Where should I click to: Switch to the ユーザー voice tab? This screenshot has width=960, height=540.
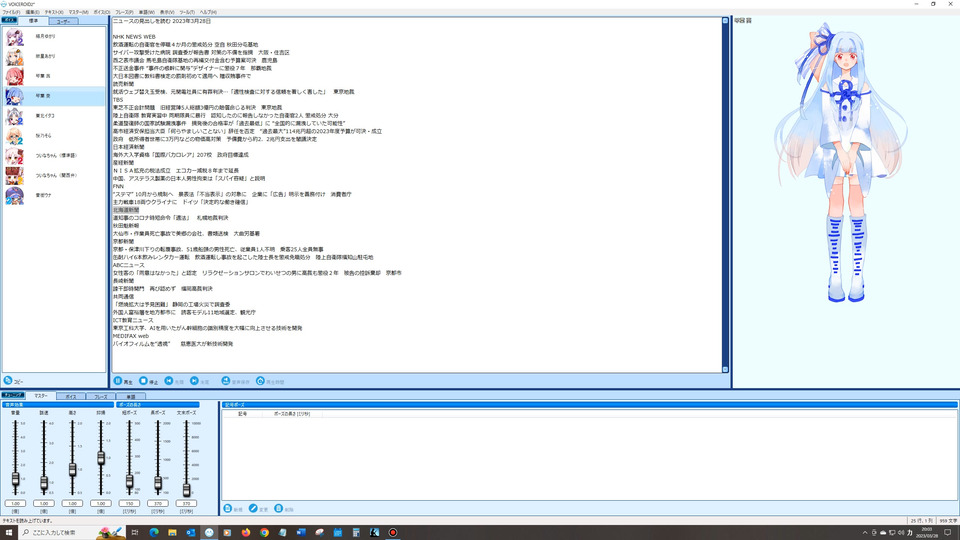pyautogui.click(x=63, y=21)
